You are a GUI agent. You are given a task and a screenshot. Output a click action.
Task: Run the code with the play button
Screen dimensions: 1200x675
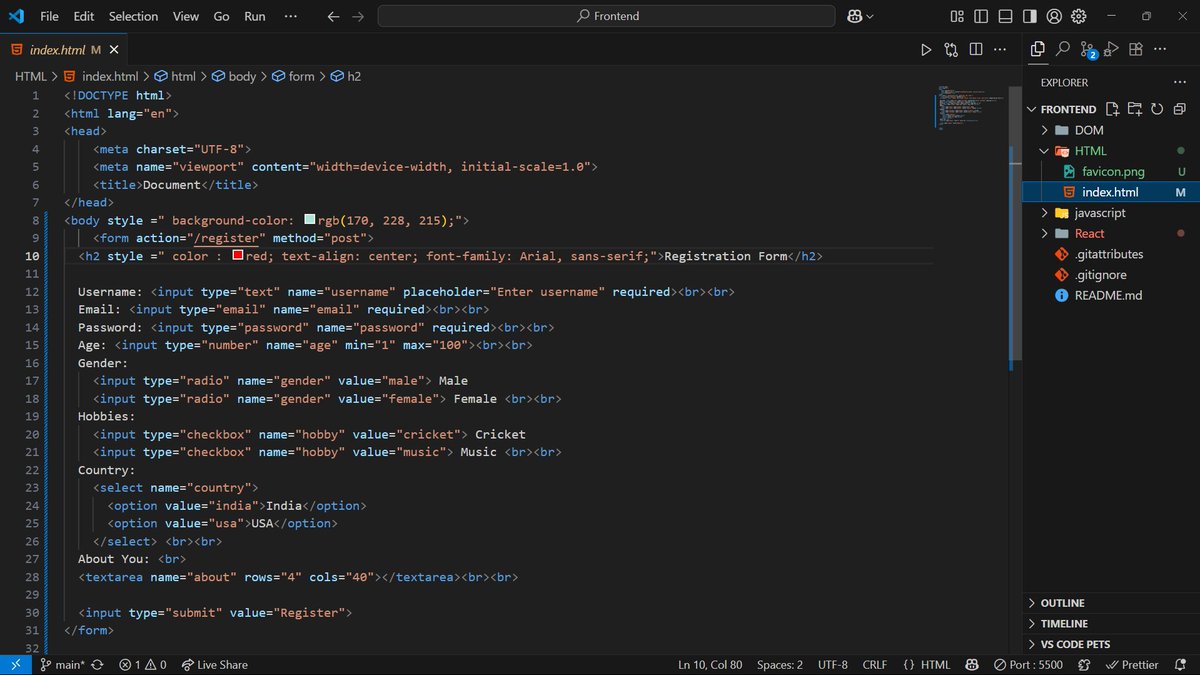point(926,48)
